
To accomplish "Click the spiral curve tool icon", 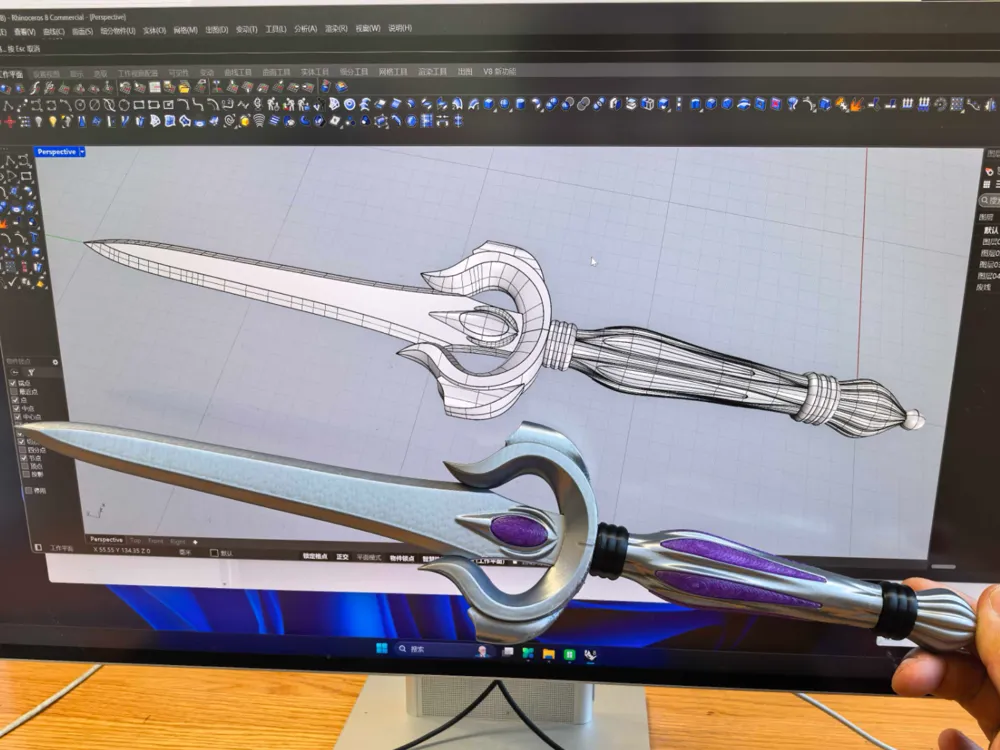I will click(x=229, y=121).
